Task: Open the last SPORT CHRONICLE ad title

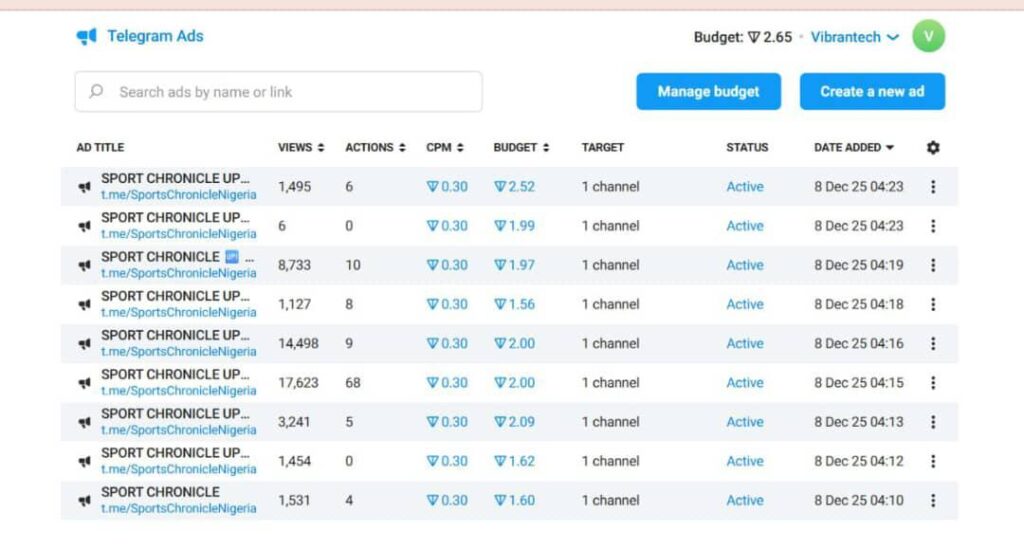Action: click(x=160, y=492)
